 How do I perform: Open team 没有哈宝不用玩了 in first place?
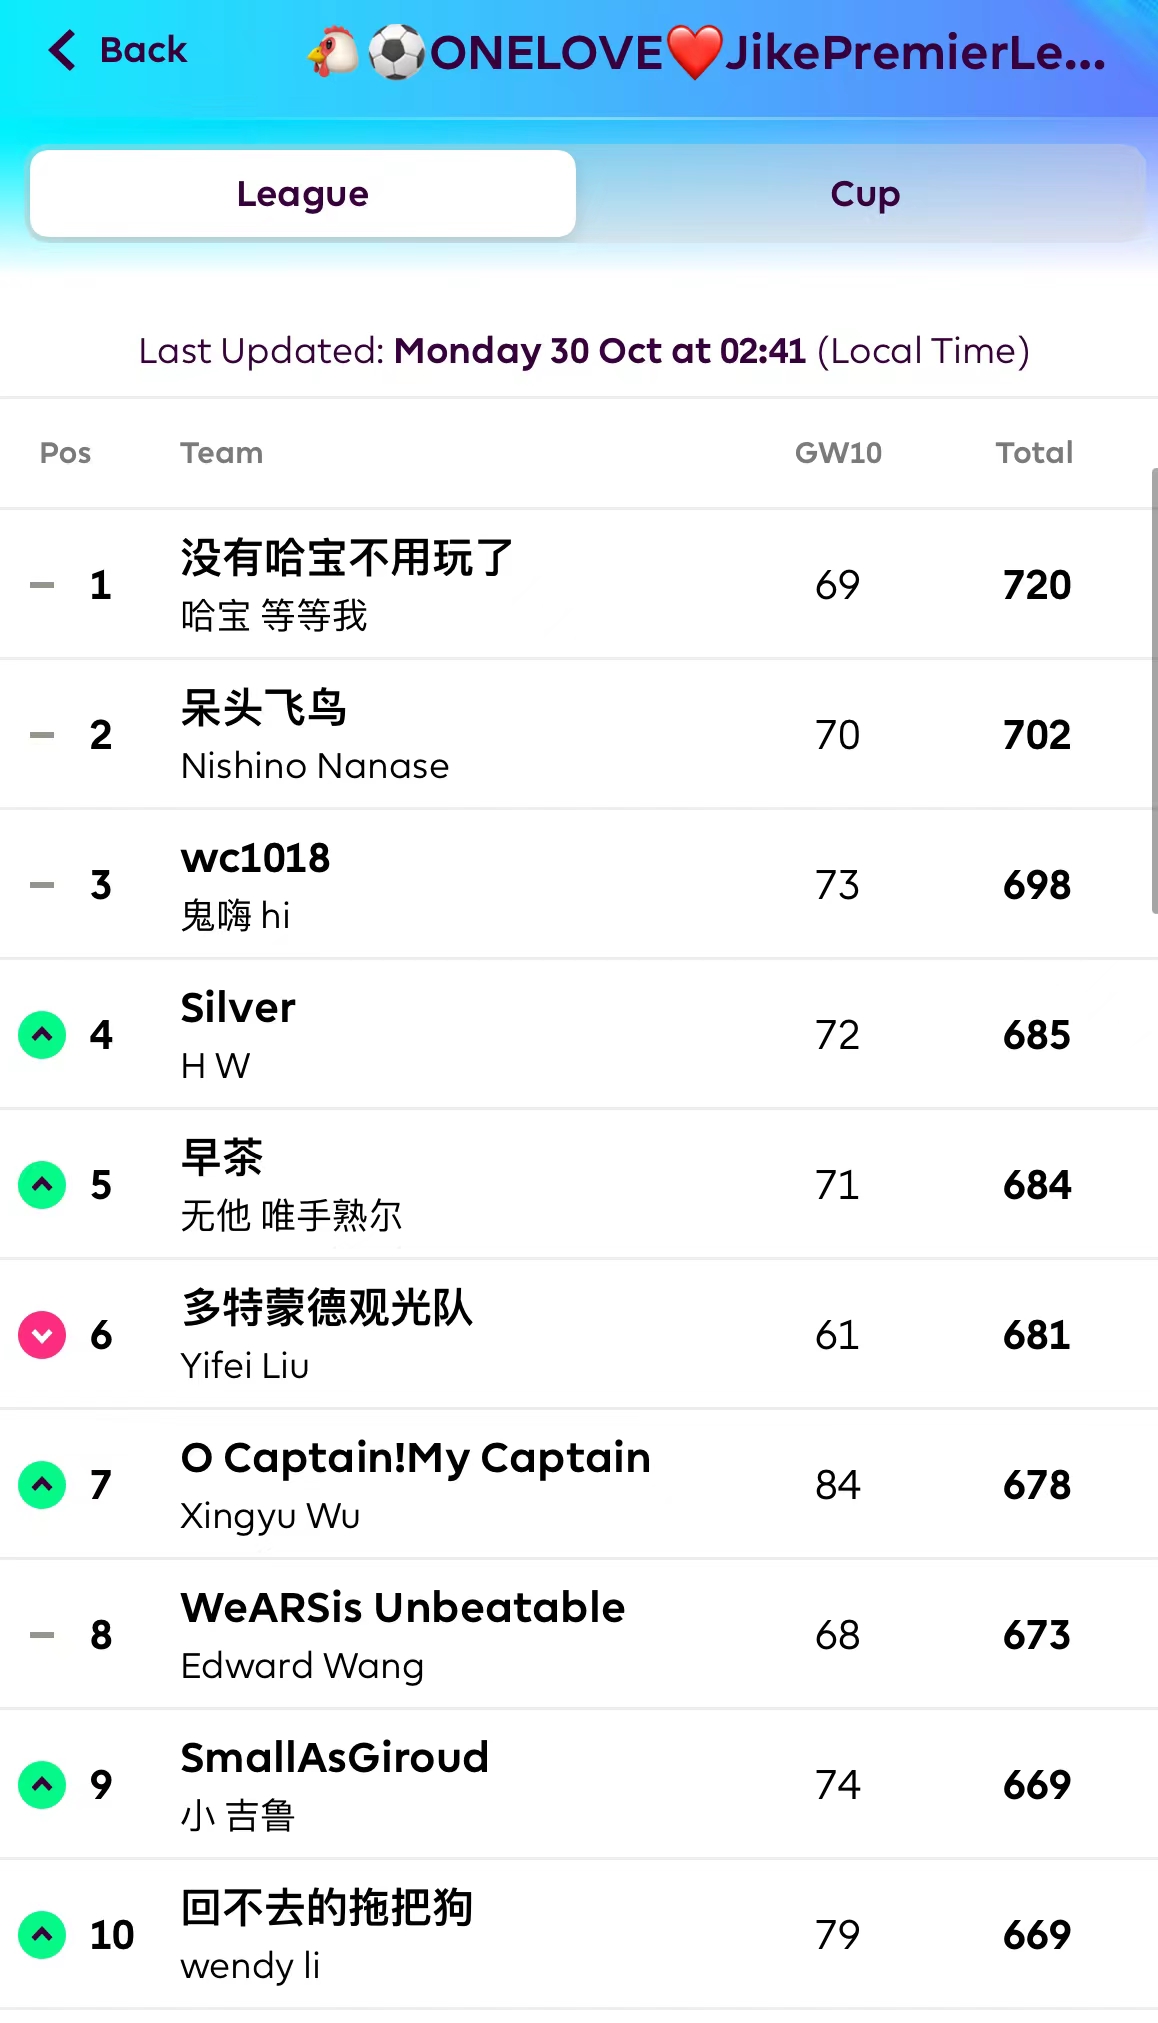(x=346, y=558)
